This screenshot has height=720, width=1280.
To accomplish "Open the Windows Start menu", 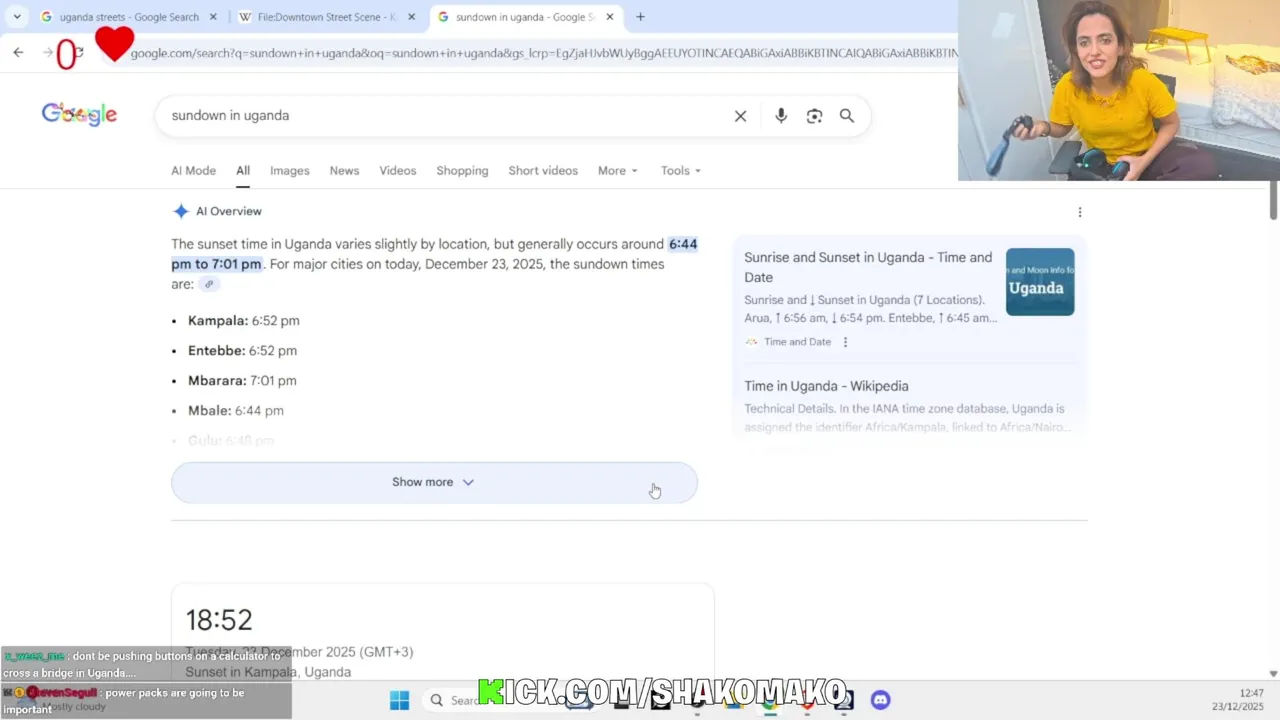I will pos(399,700).
